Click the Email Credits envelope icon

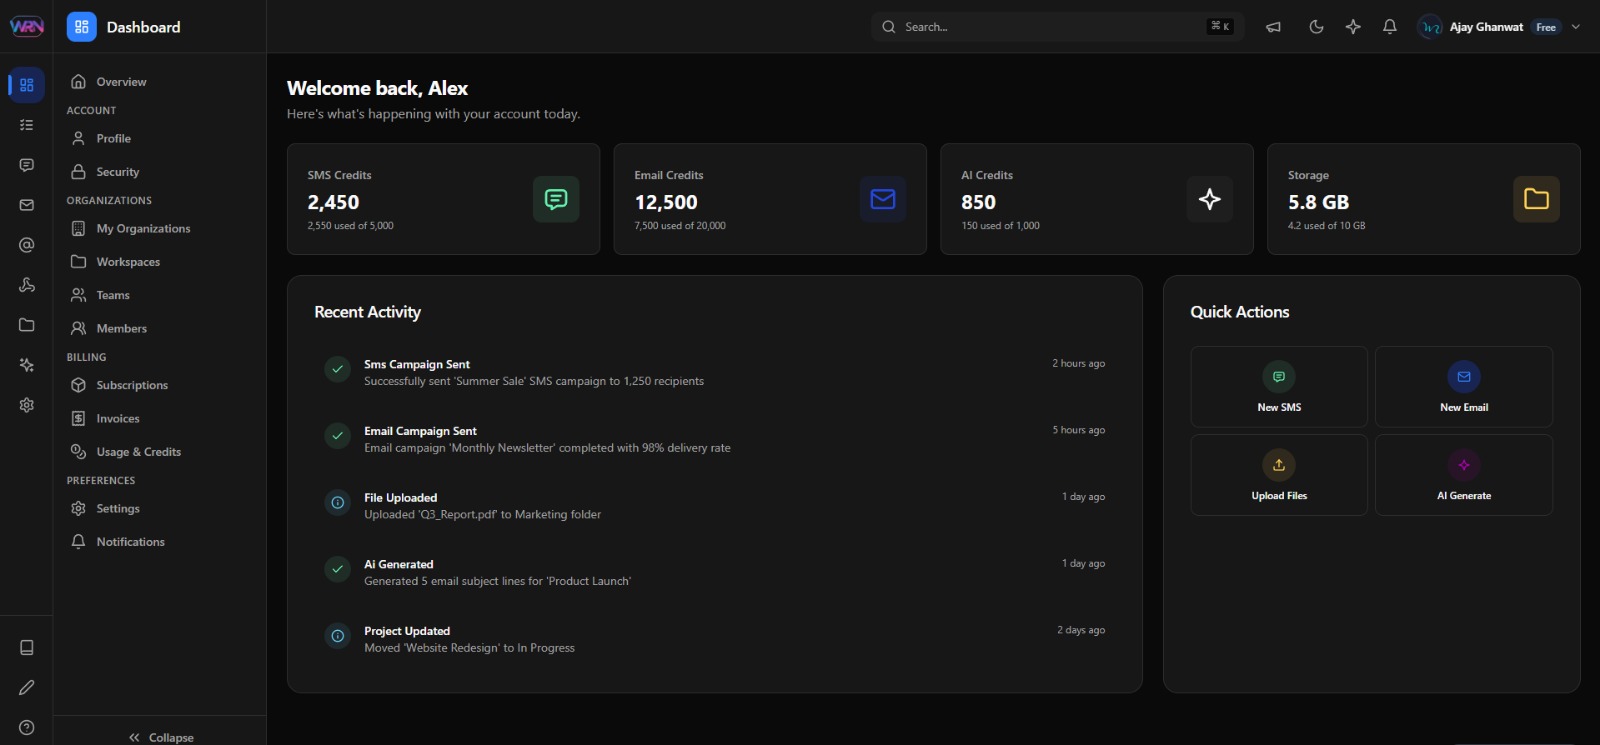[883, 199]
